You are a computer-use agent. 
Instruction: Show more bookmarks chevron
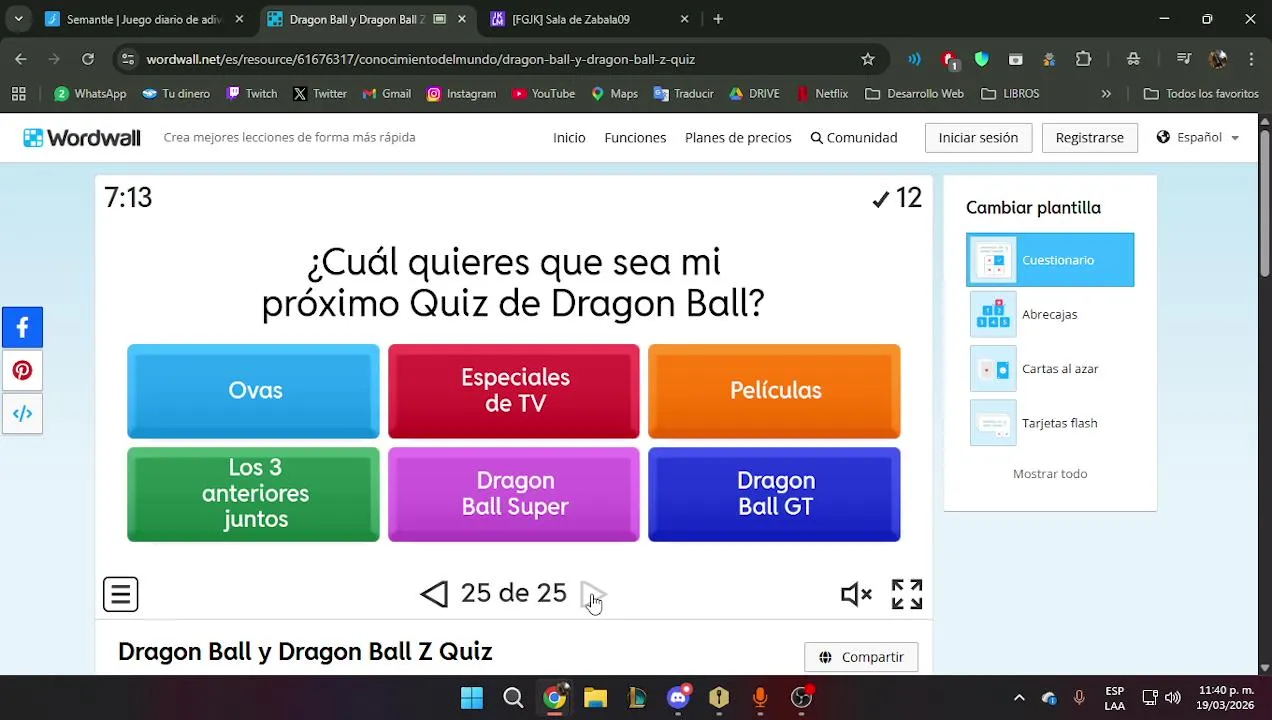[1106, 94]
